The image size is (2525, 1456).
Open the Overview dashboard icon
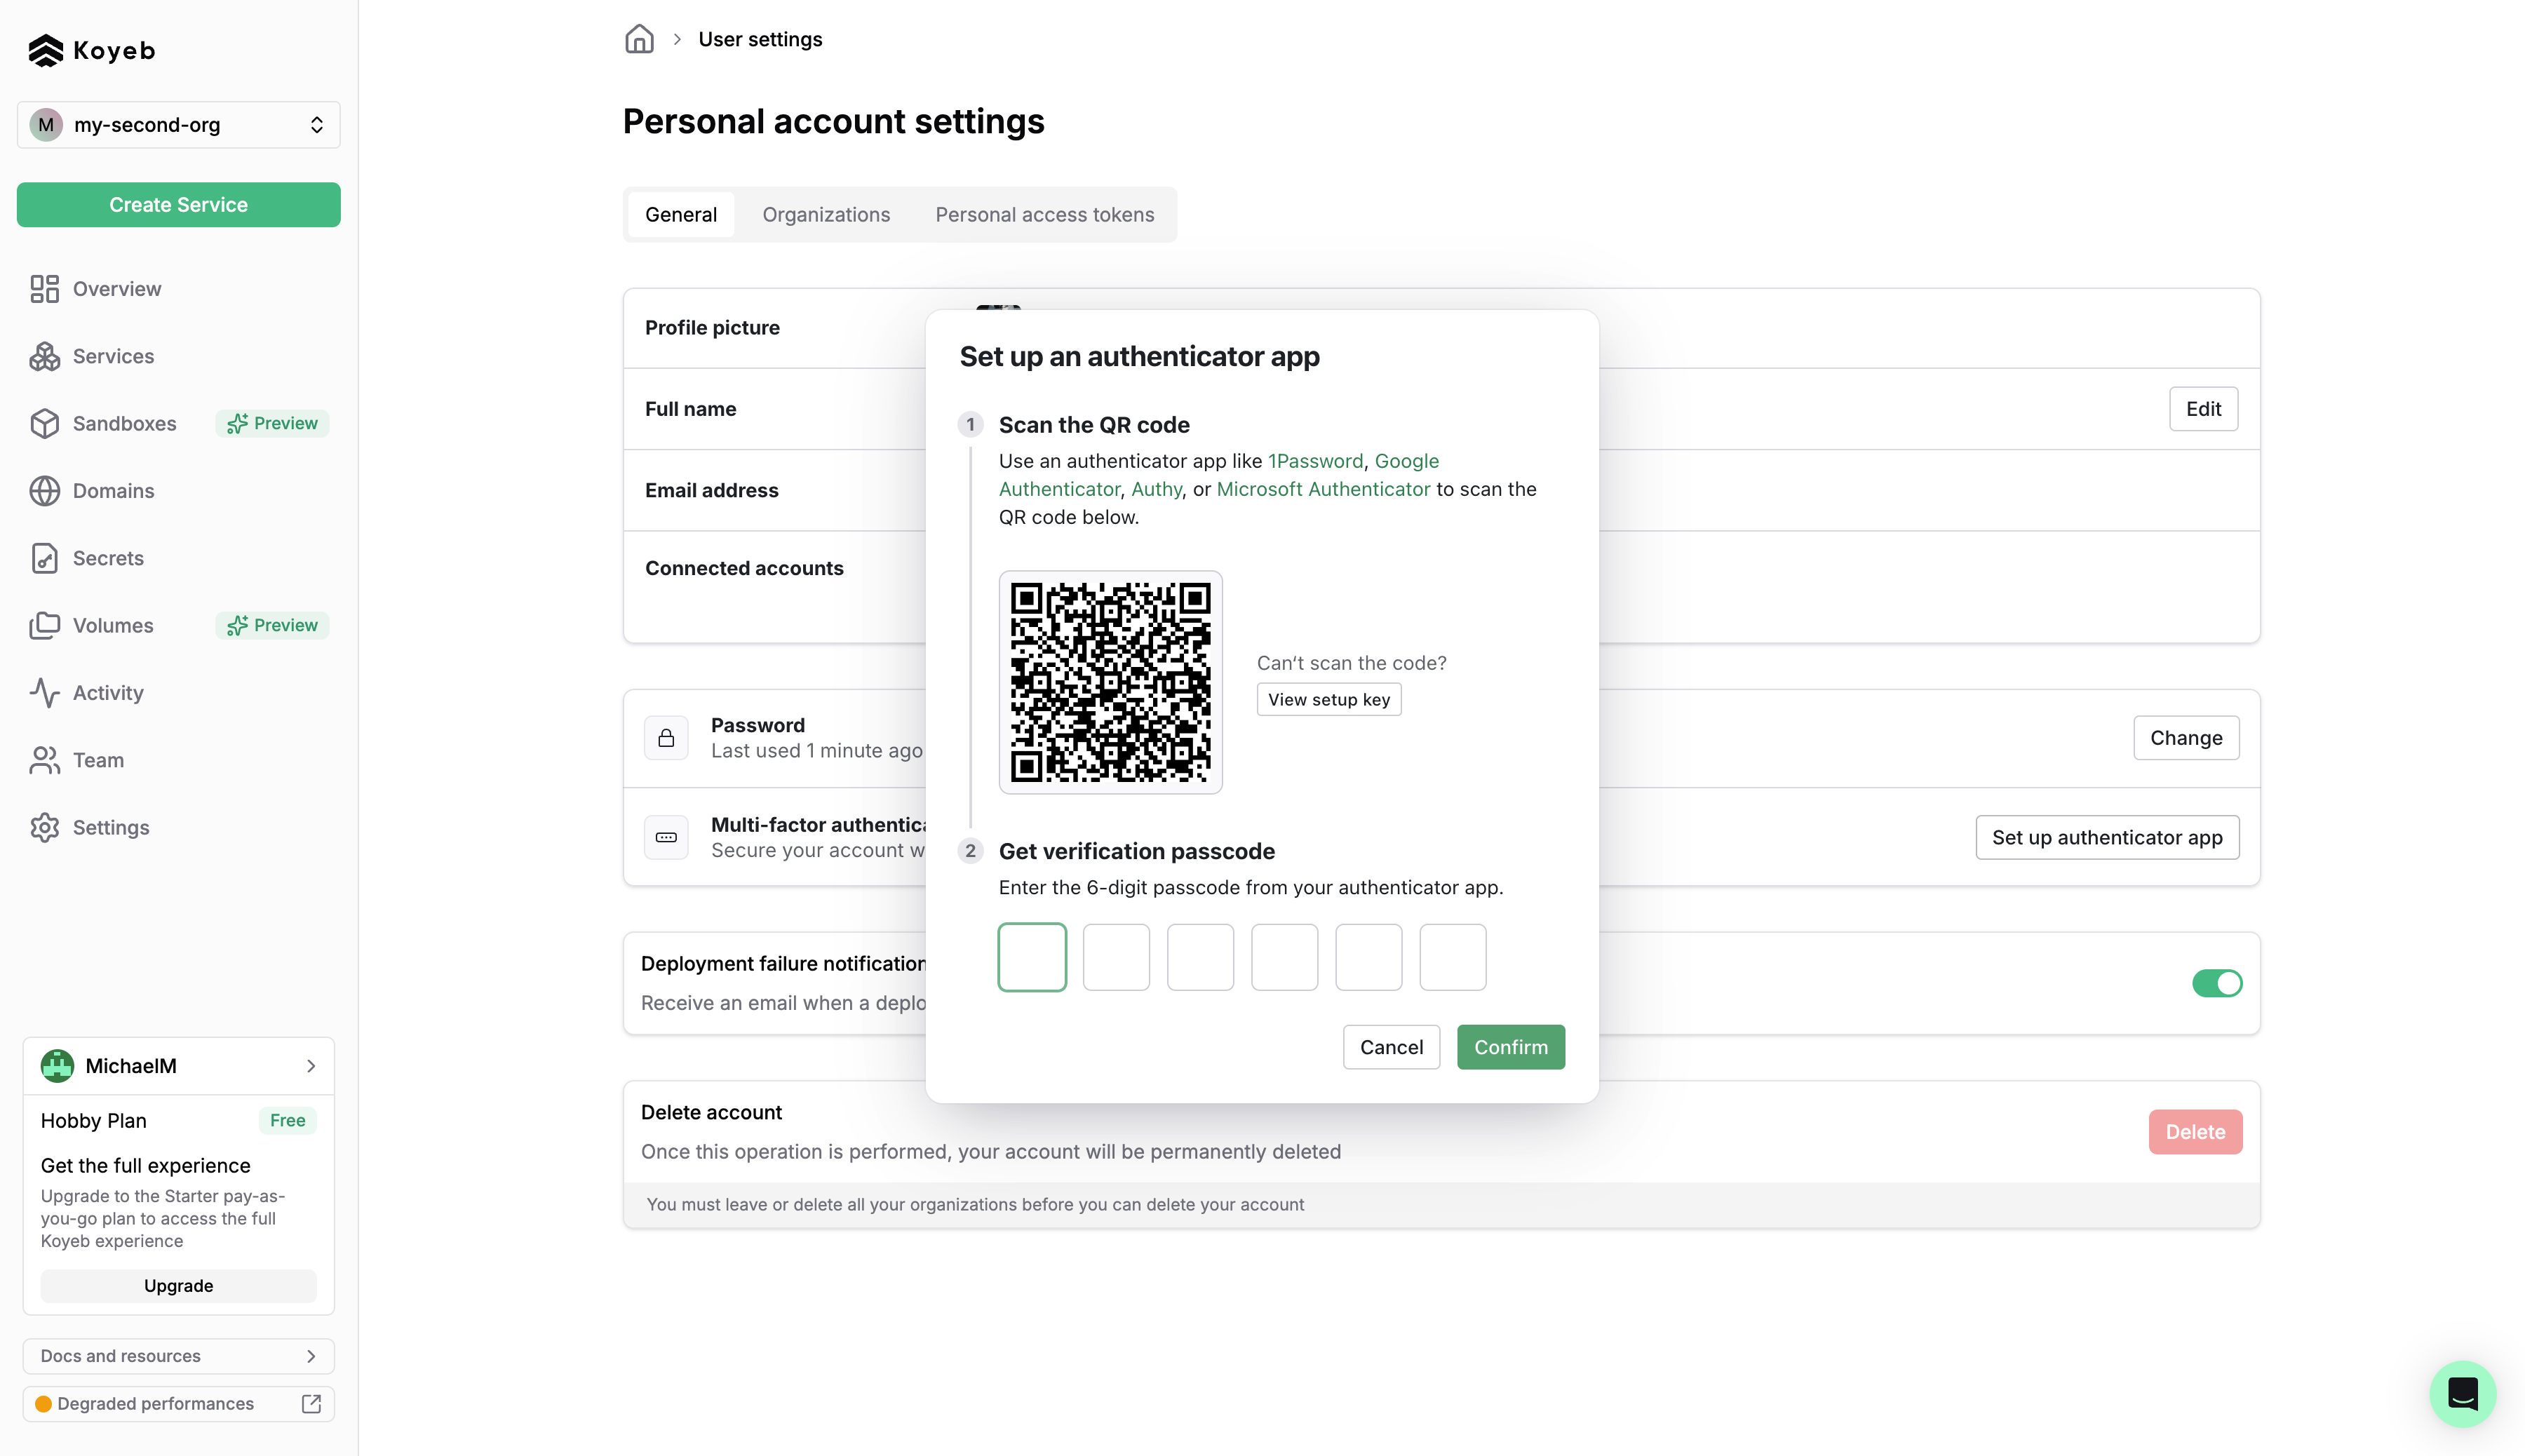[44, 289]
